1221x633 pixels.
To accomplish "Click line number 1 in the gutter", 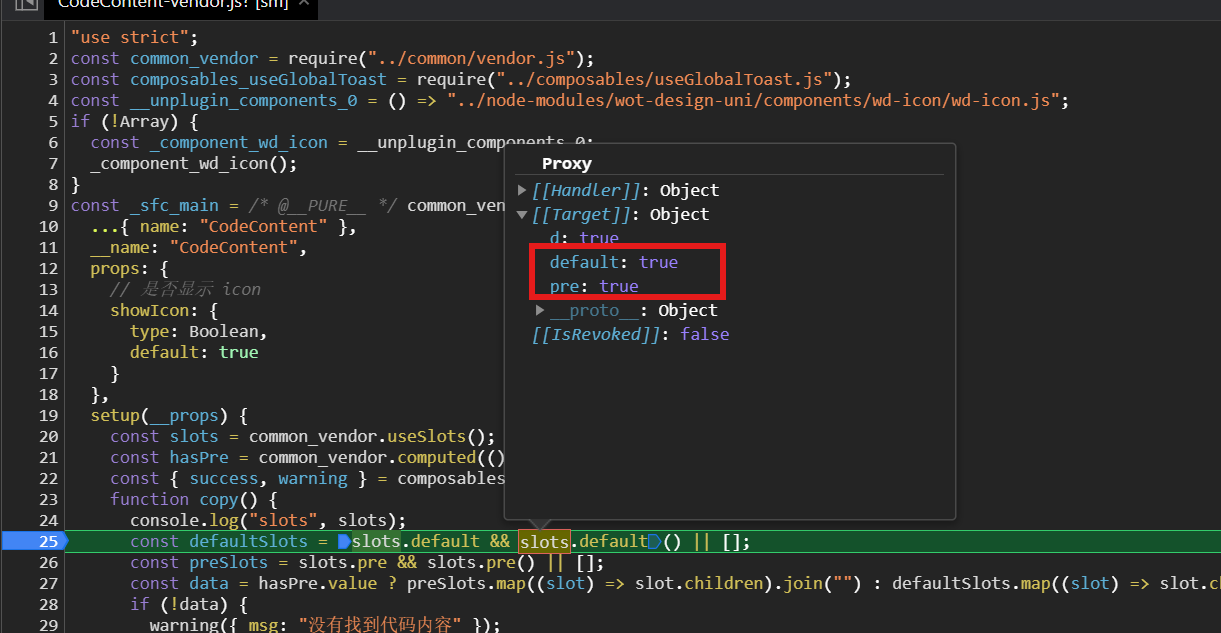I will pyautogui.click(x=53, y=38).
